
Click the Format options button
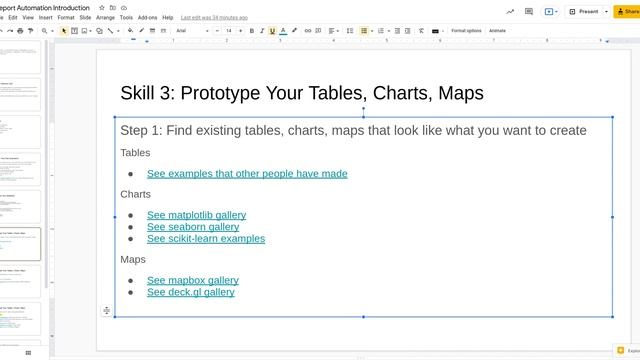467,31
